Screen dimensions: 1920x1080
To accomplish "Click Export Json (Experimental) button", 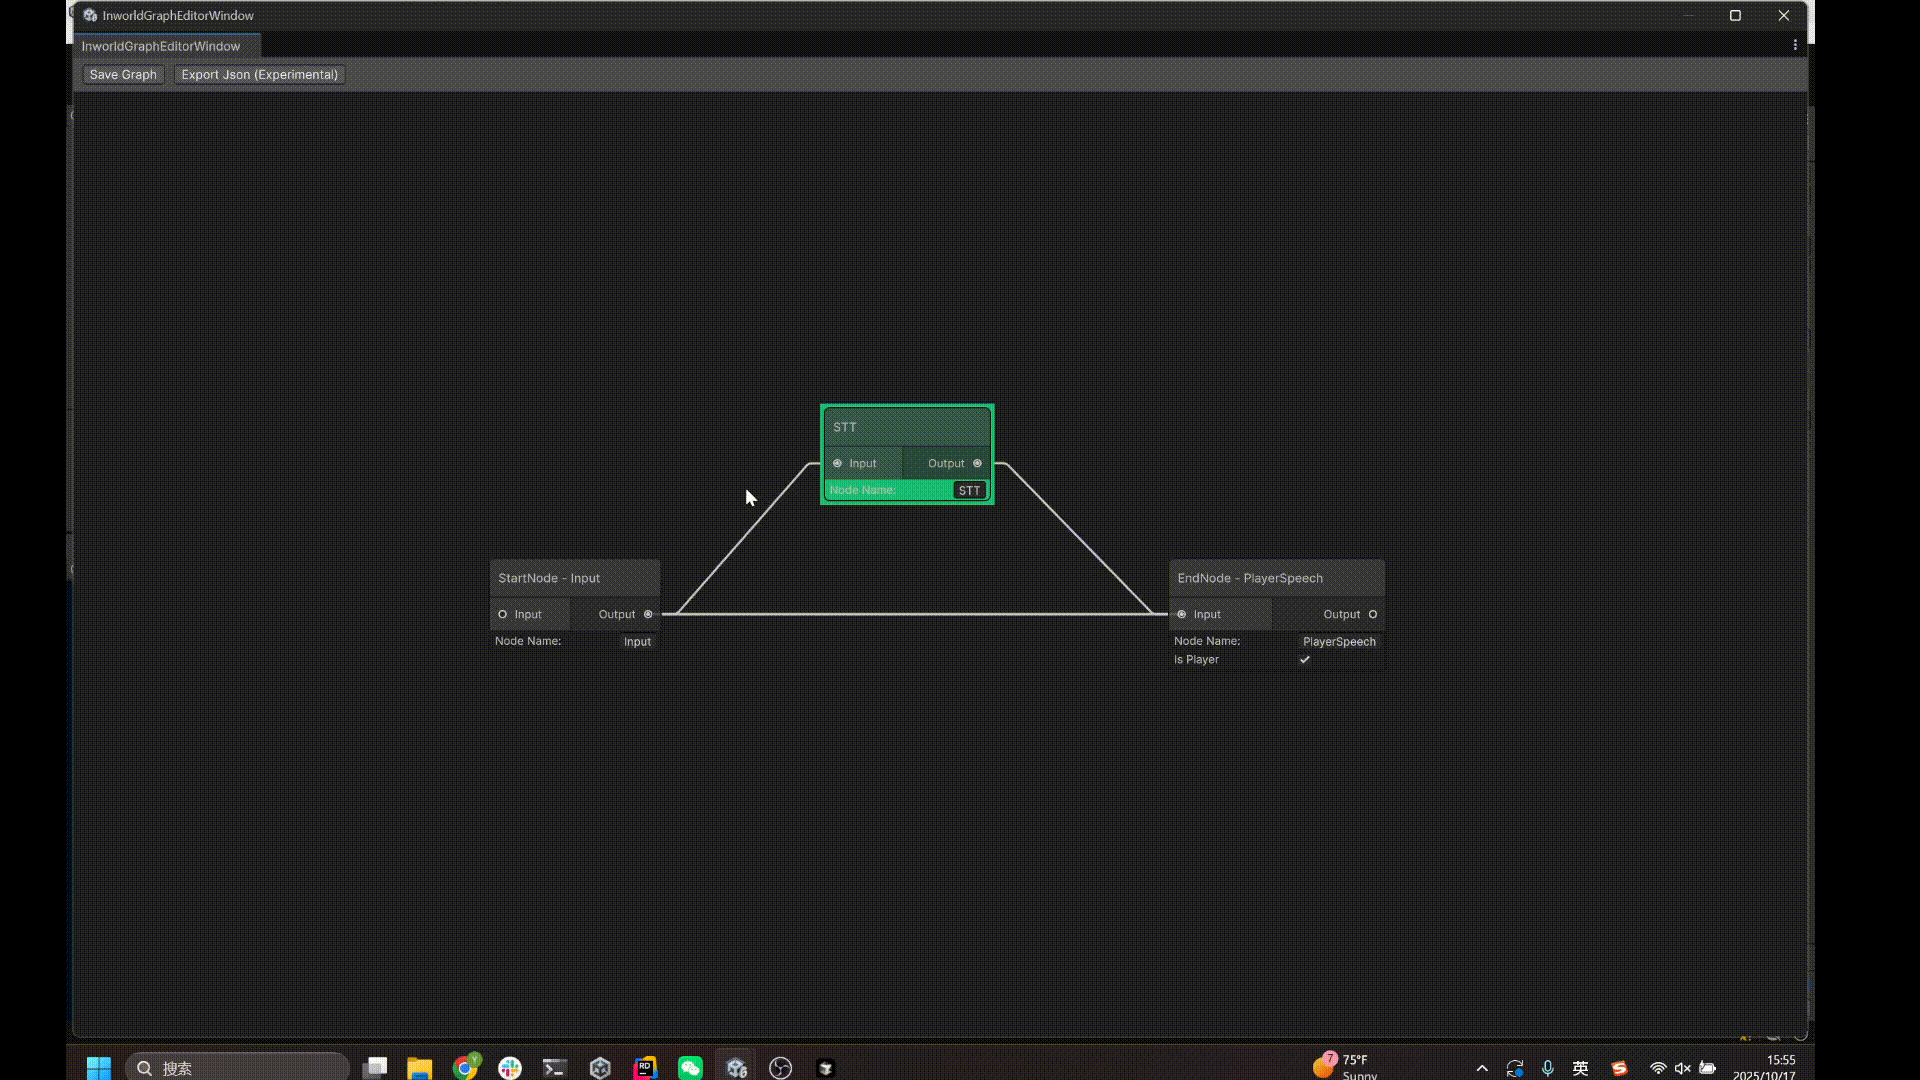I will coord(259,75).
